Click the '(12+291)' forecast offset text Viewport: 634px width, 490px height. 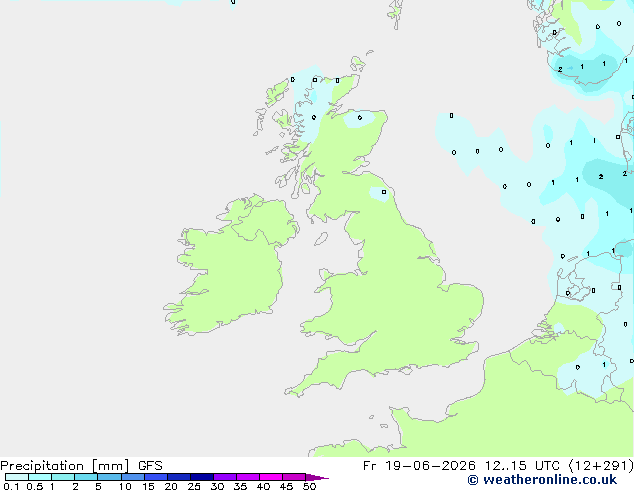601,466
